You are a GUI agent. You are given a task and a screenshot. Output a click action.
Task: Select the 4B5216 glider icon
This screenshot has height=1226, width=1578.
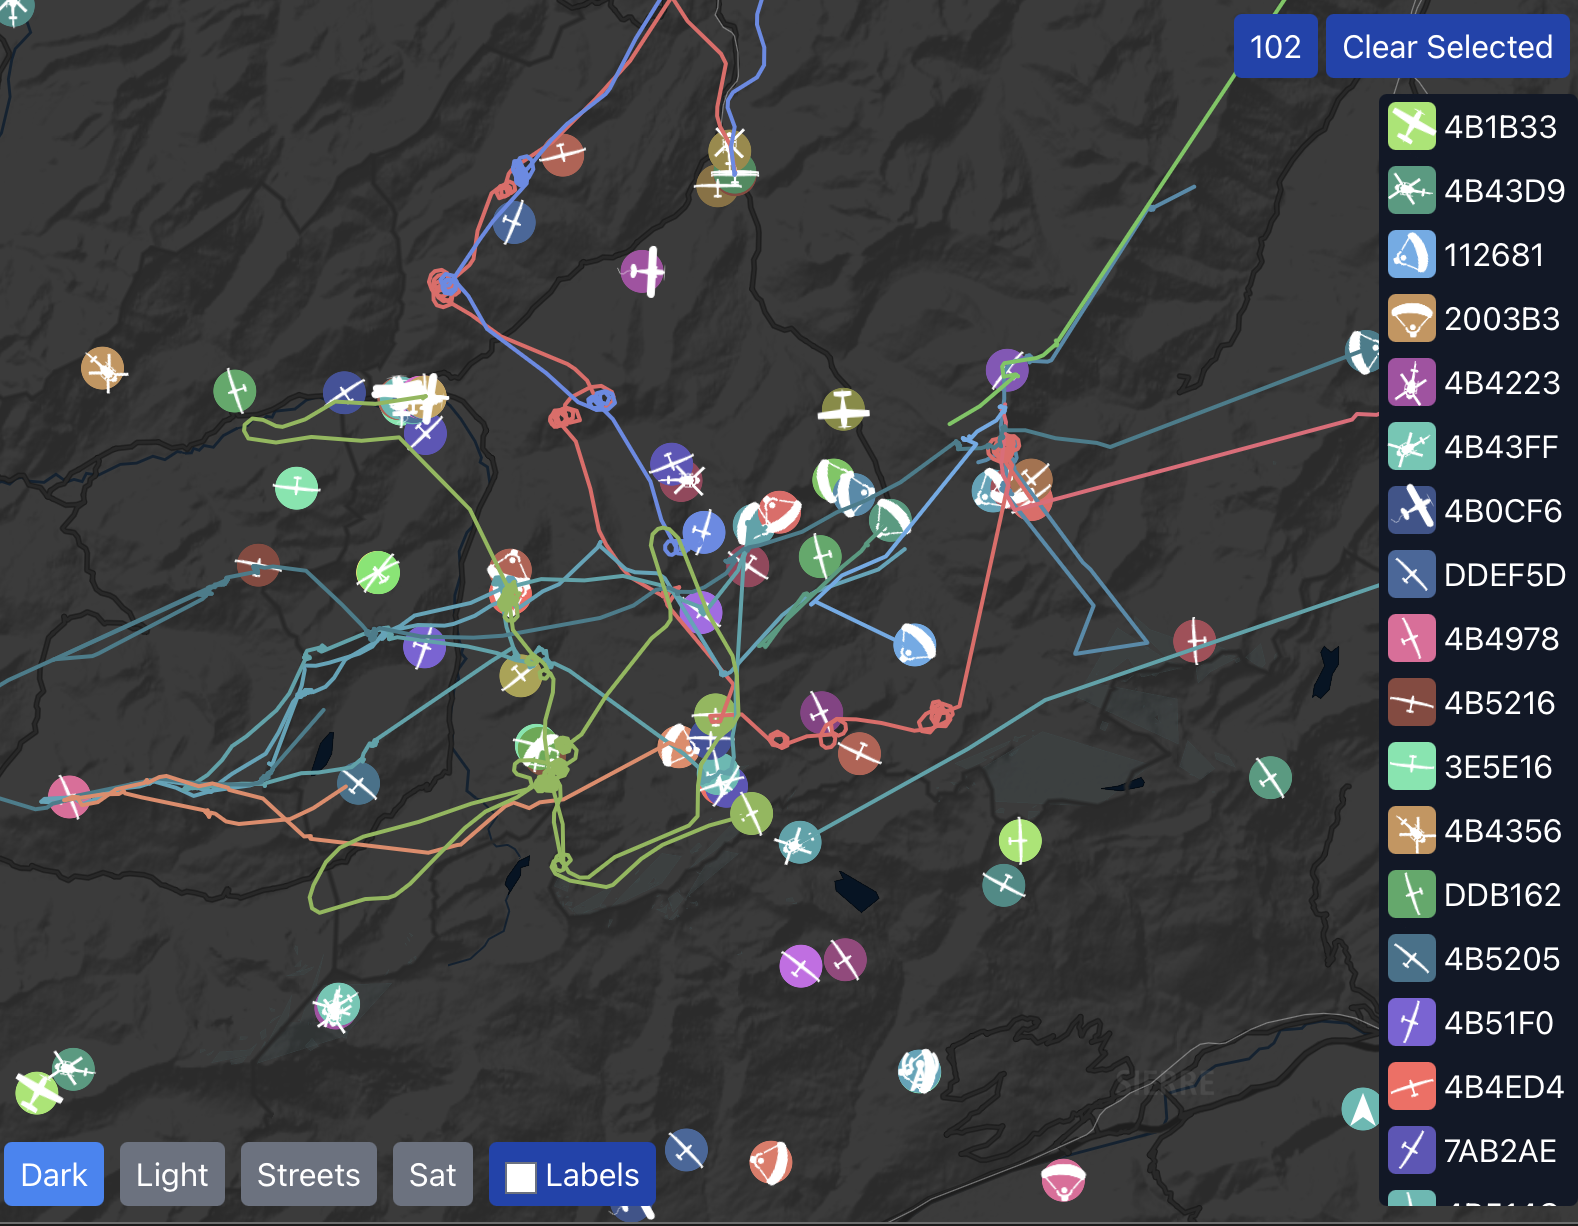tap(1411, 703)
